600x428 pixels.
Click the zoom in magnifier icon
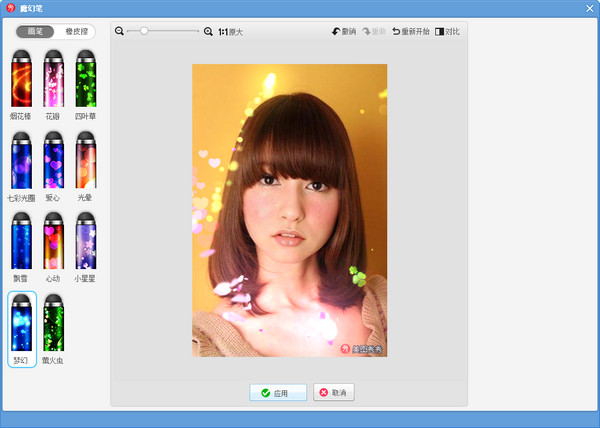click(x=208, y=32)
